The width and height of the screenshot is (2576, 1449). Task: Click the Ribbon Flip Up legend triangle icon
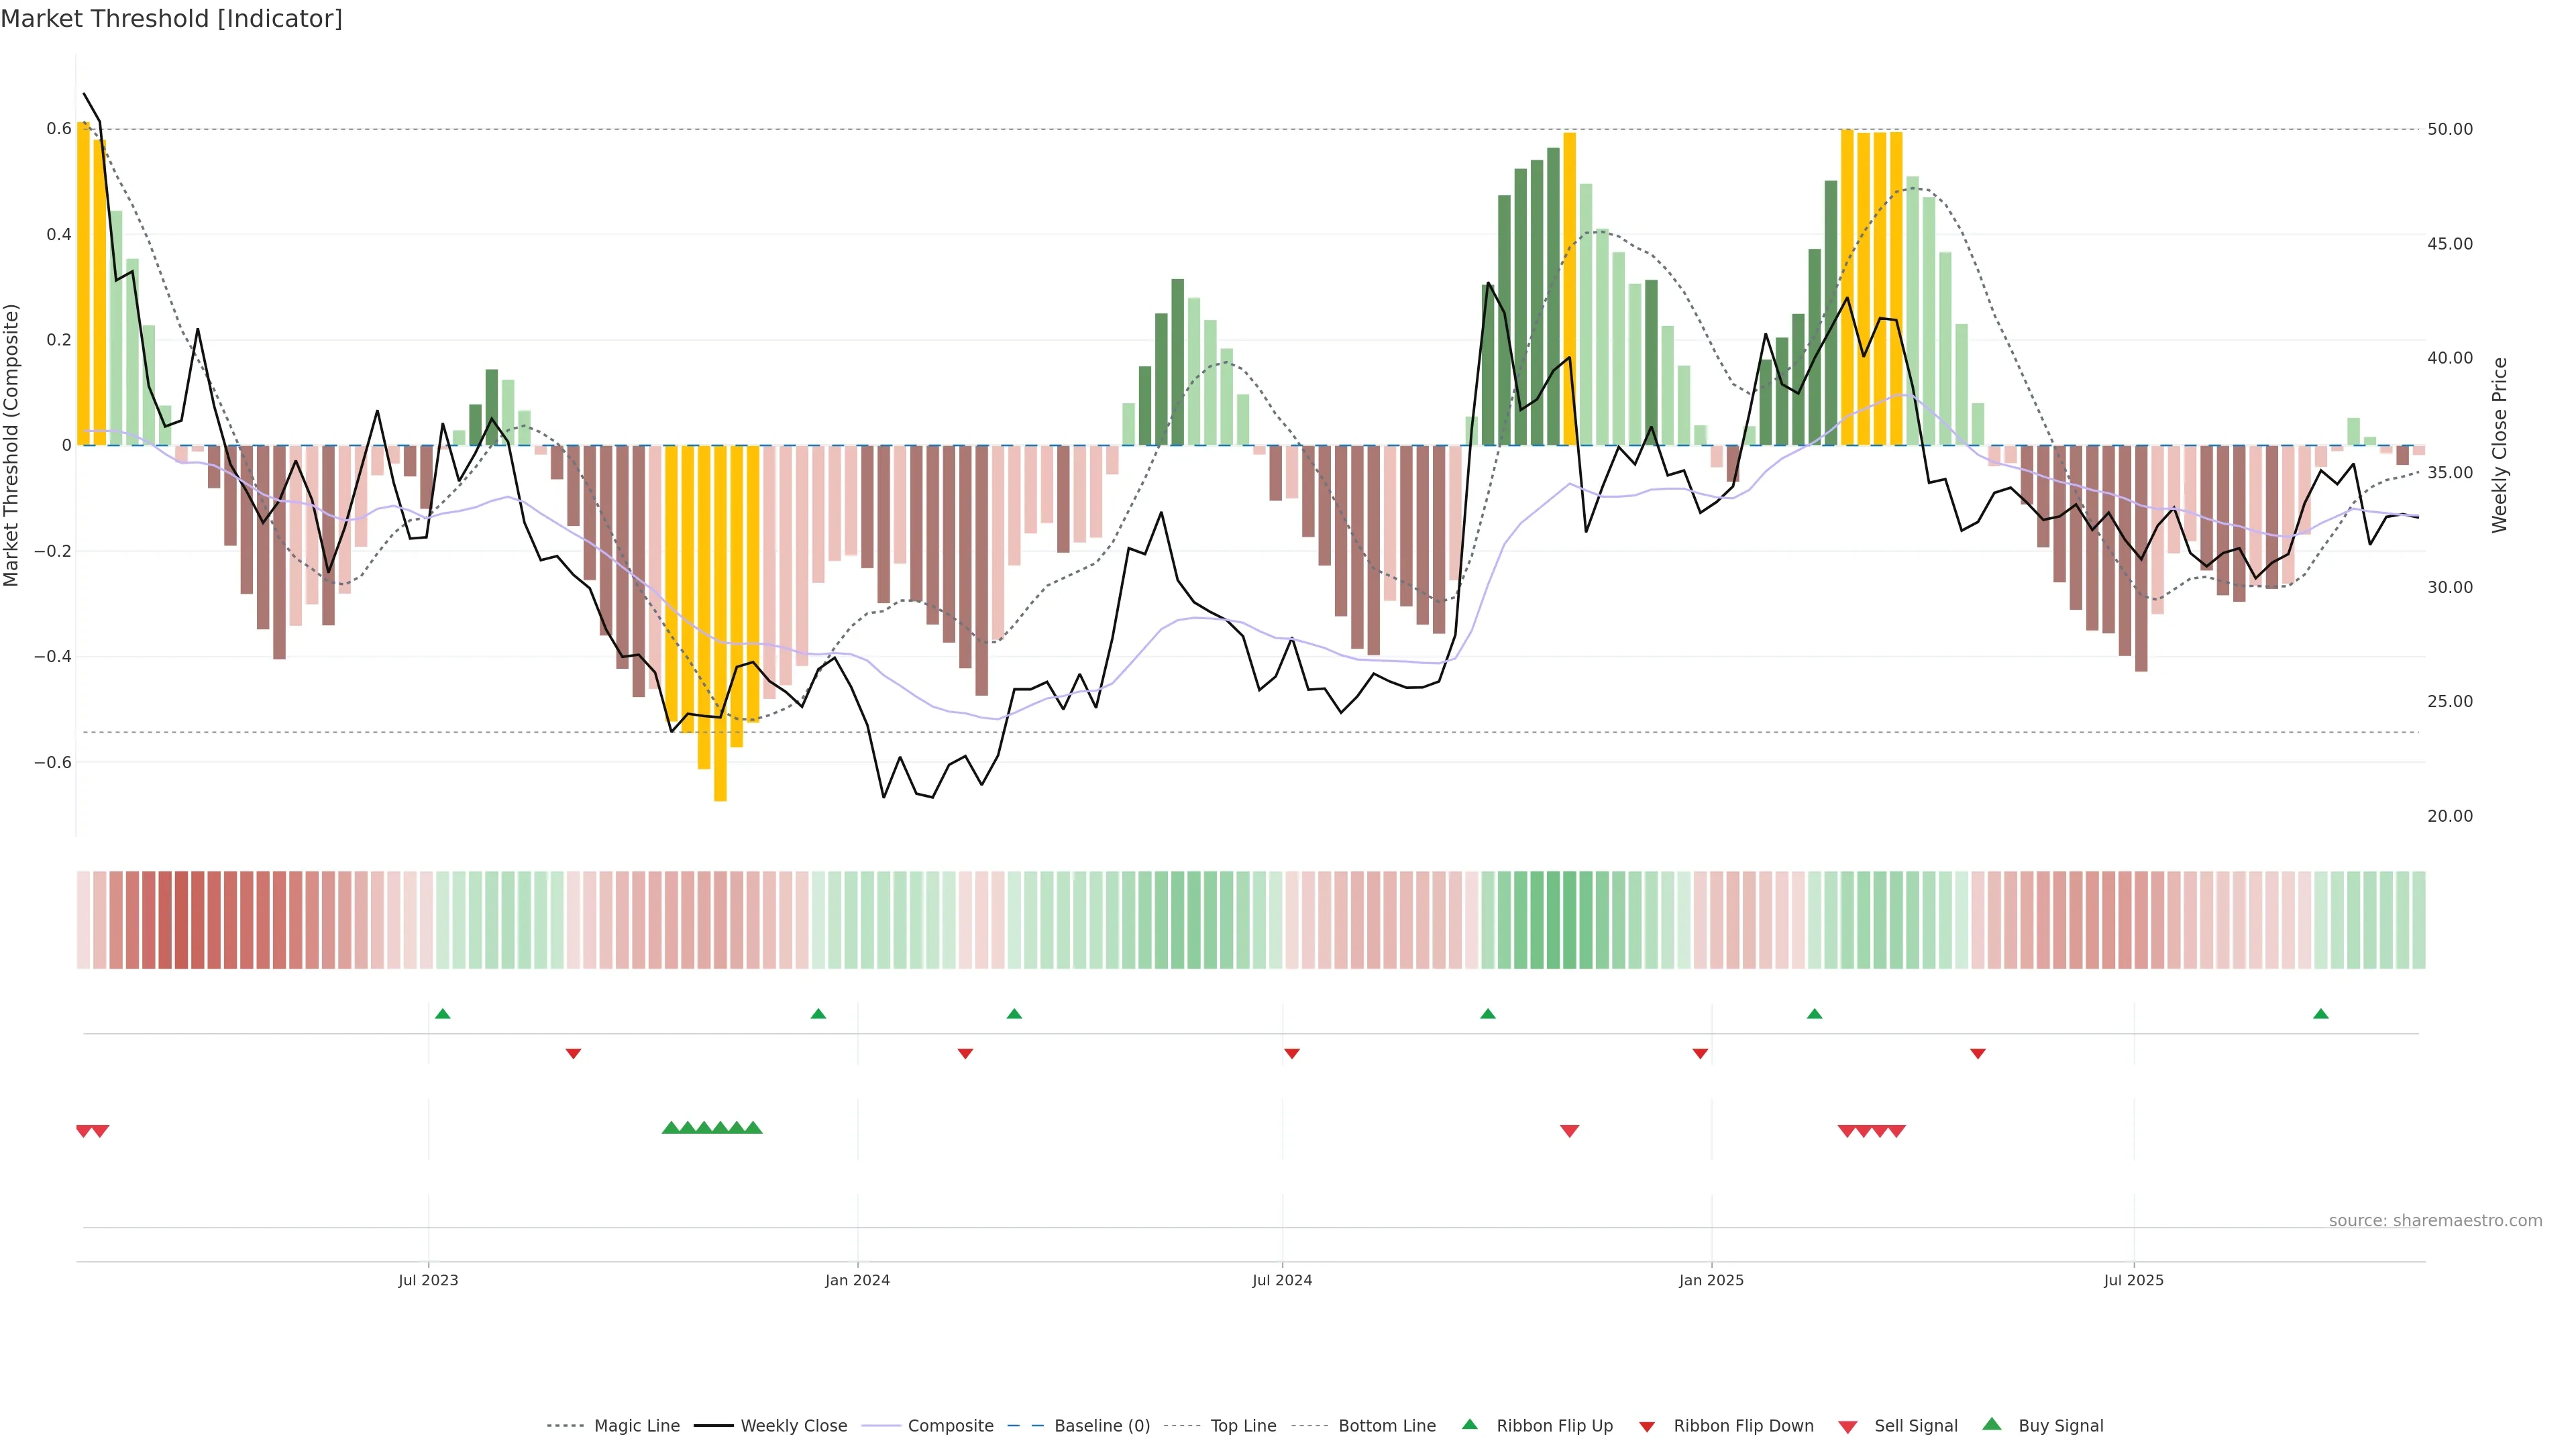pos(1469,1424)
